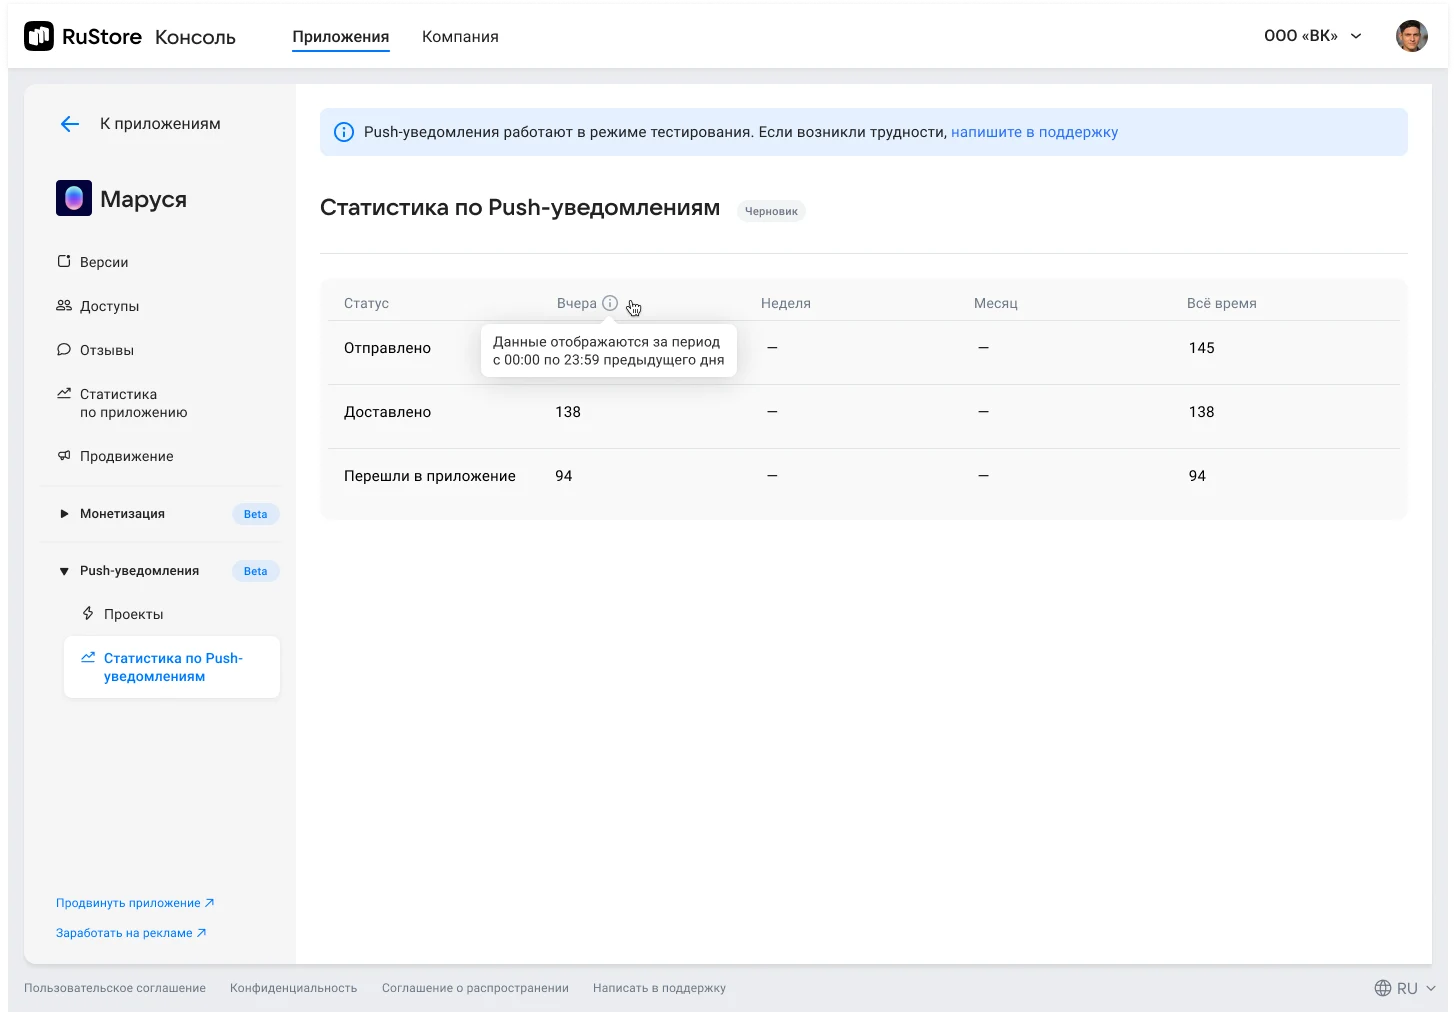
Task: Click the info icon next to Вчера
Action: pos(610,303)
